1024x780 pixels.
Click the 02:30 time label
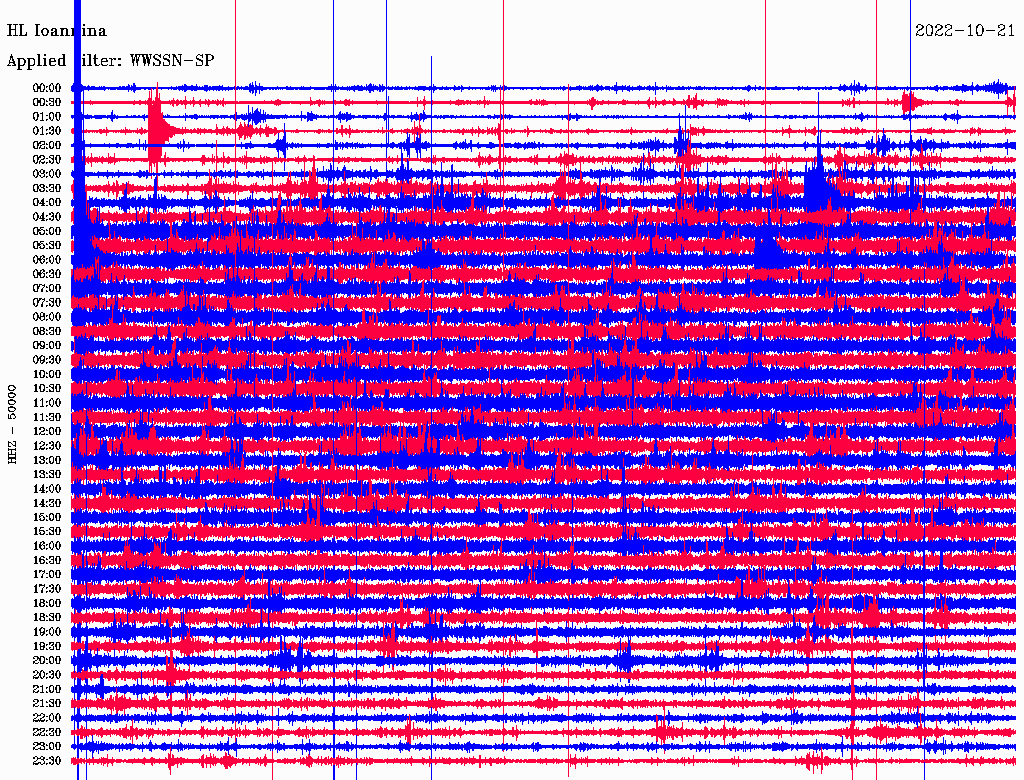point(47,160)
